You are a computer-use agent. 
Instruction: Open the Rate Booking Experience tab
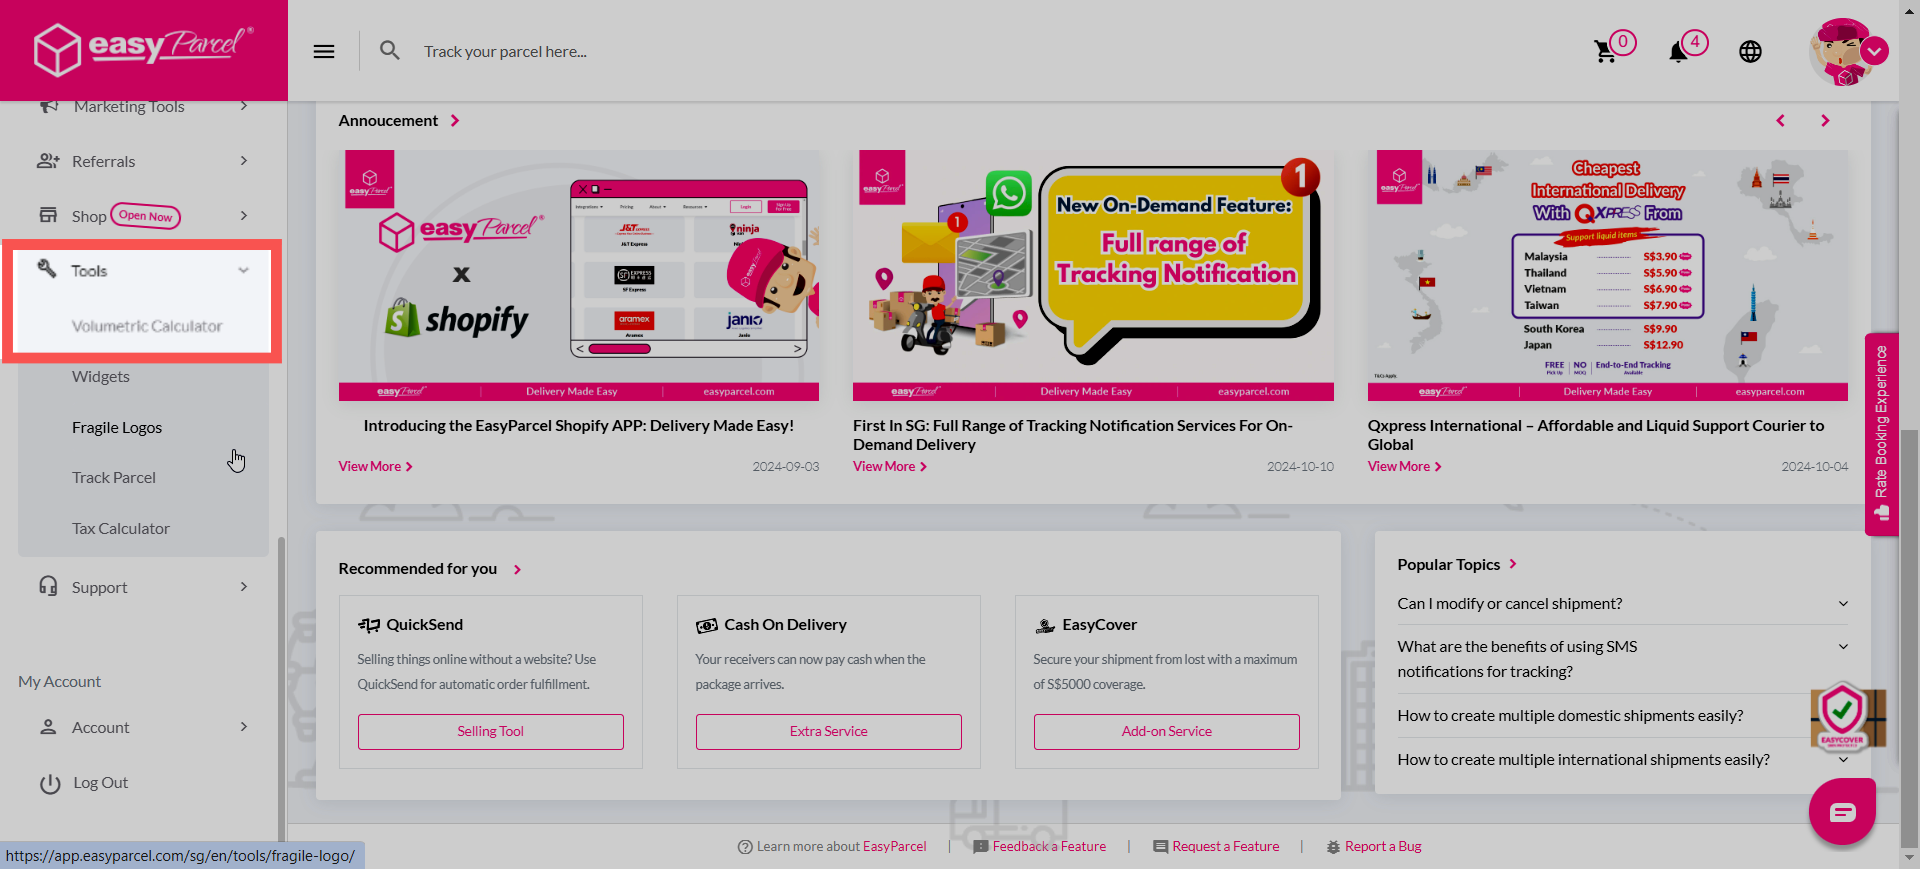click(1881, 433)
